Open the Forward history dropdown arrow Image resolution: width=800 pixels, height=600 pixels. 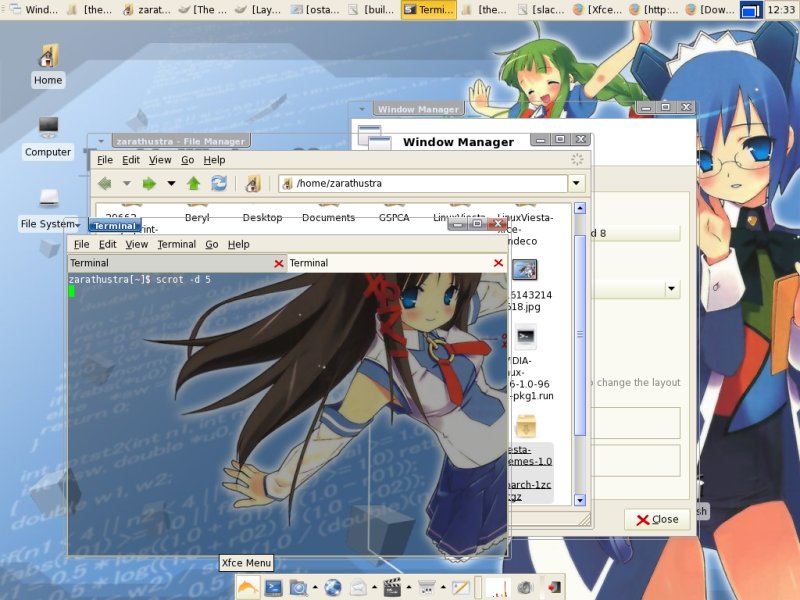click(x=171, y=184)
